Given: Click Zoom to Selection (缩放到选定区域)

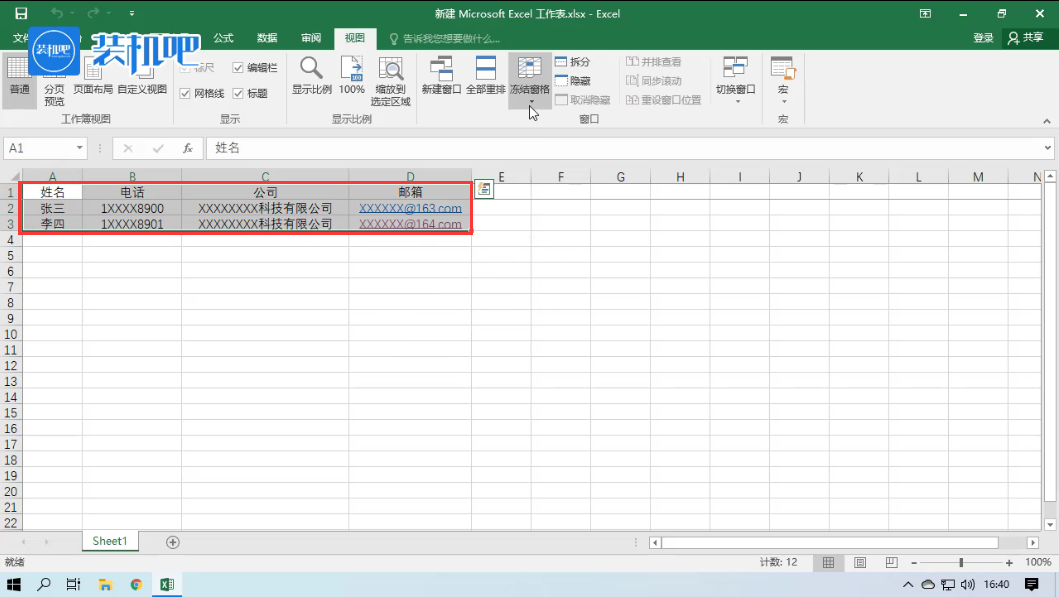Looking at the screenshot, I should coord(390,69).
